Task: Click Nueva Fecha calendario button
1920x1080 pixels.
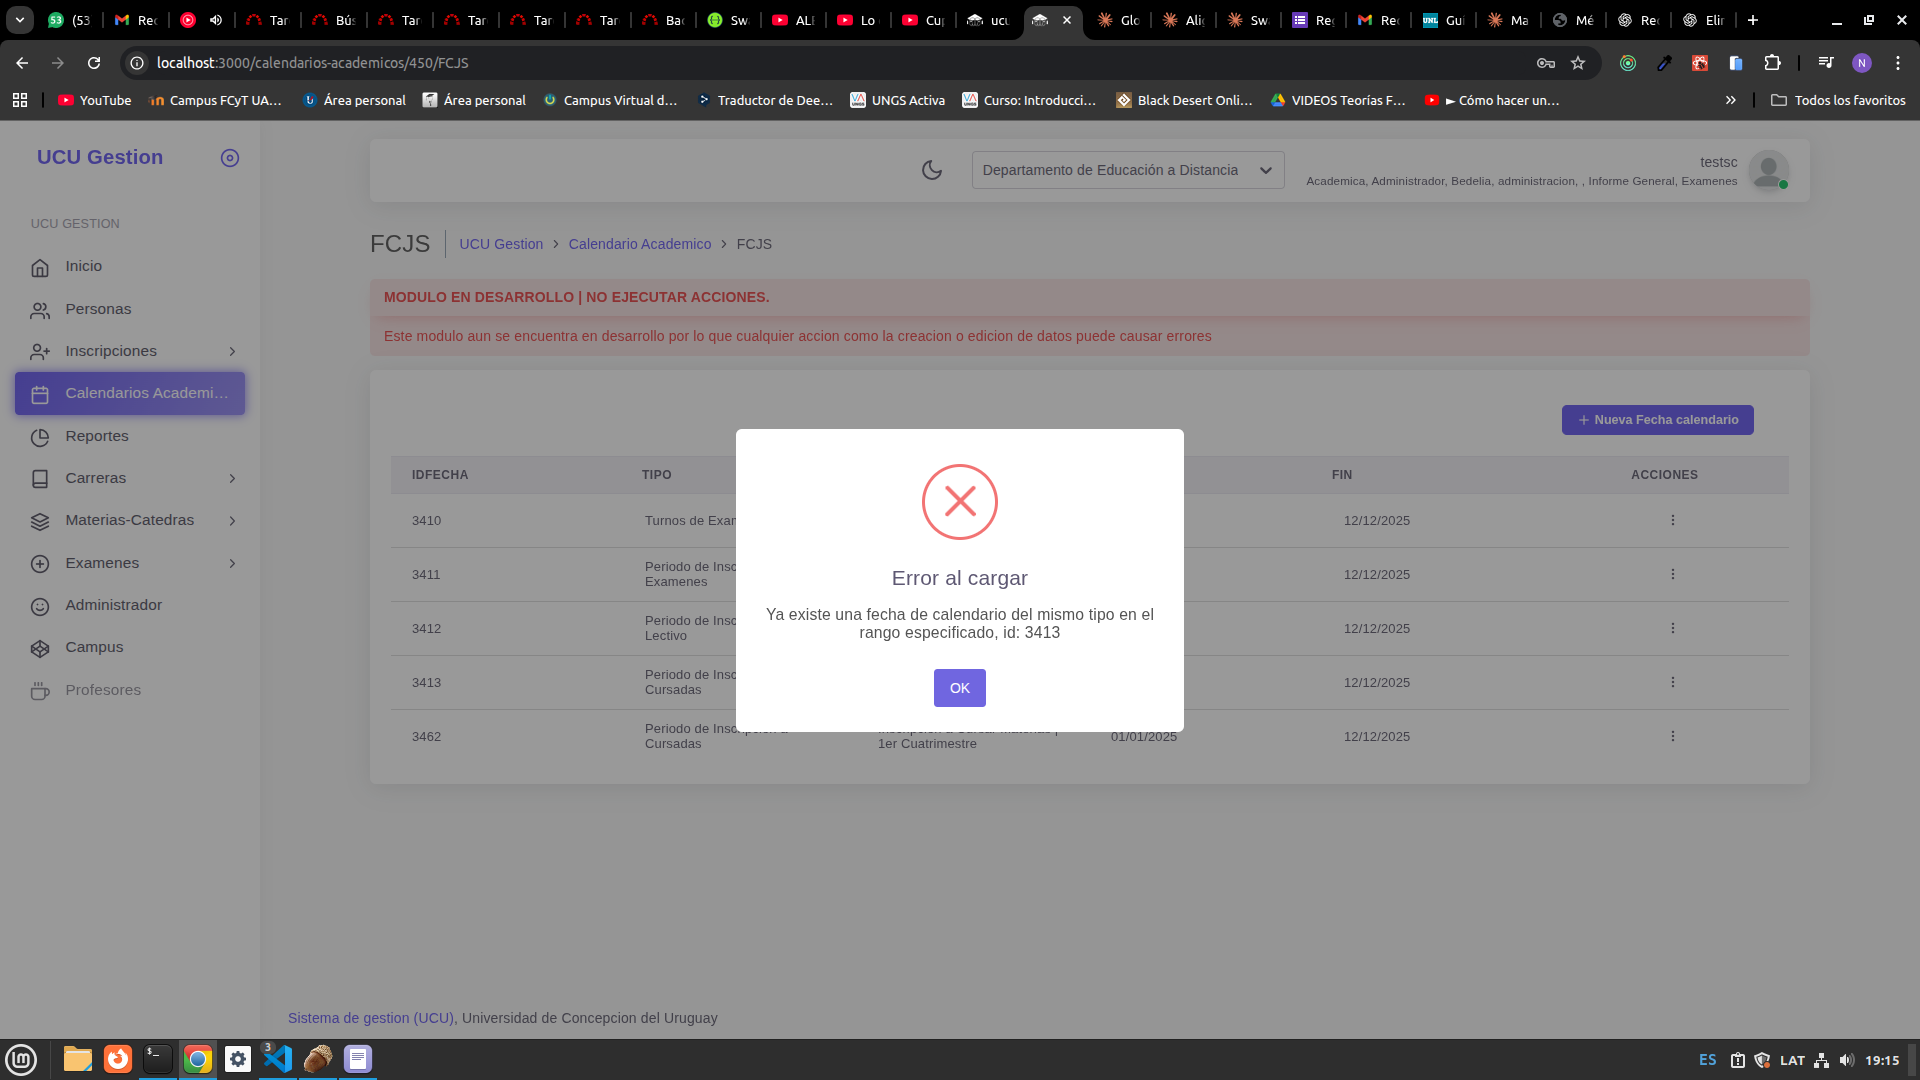Action: click(x=1657, y=420)
